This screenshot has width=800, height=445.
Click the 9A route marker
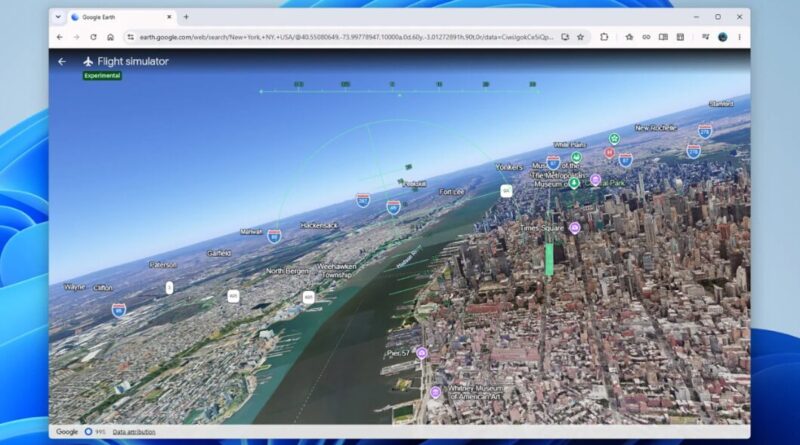coord(506,191)
